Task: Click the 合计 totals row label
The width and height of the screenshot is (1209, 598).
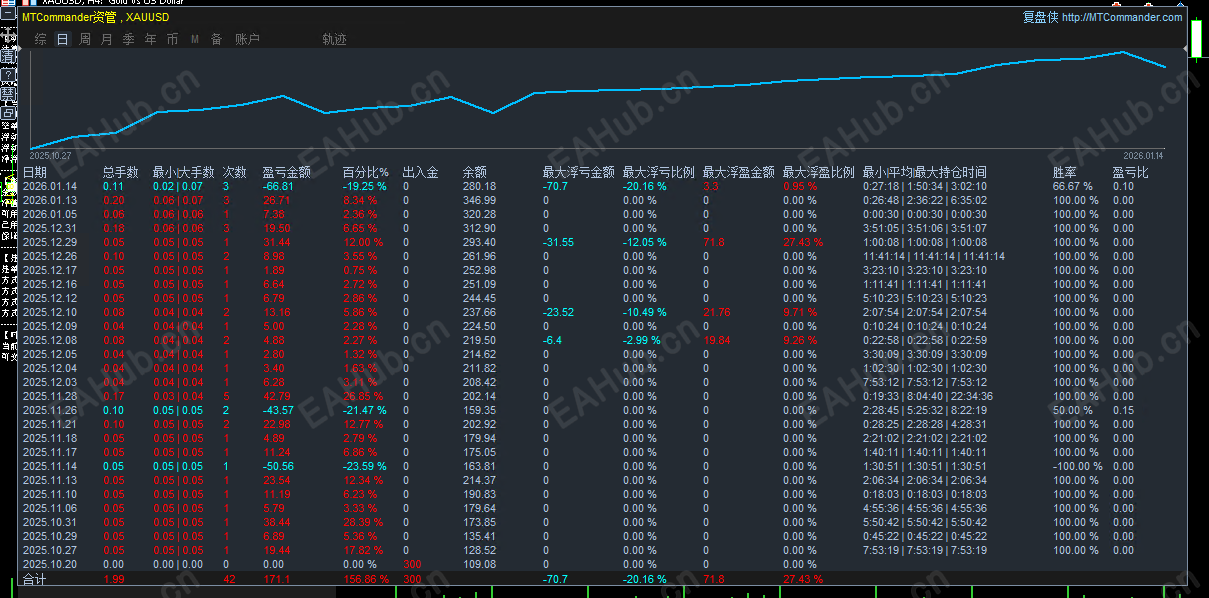Action: [x=35, y=579]
